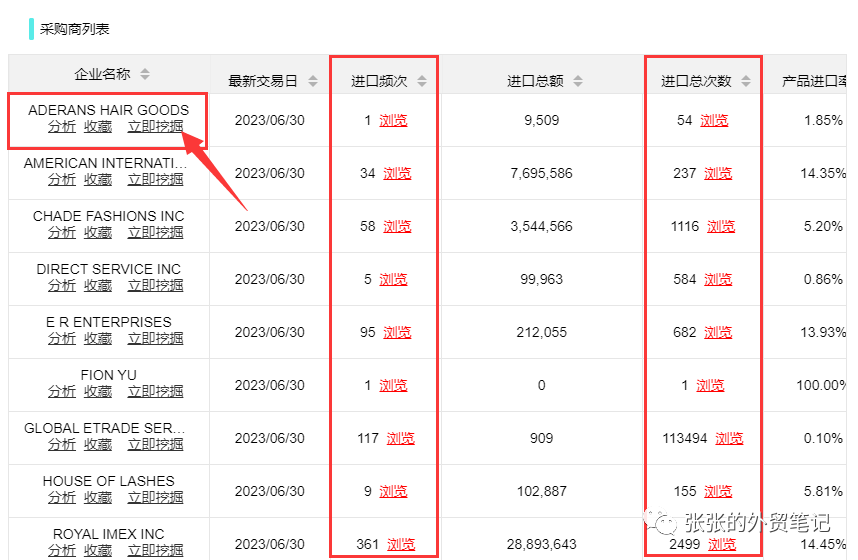Sort by 企业名称 column arrows
The height and width of the screenshot is (560, 858).
[144, 74]
